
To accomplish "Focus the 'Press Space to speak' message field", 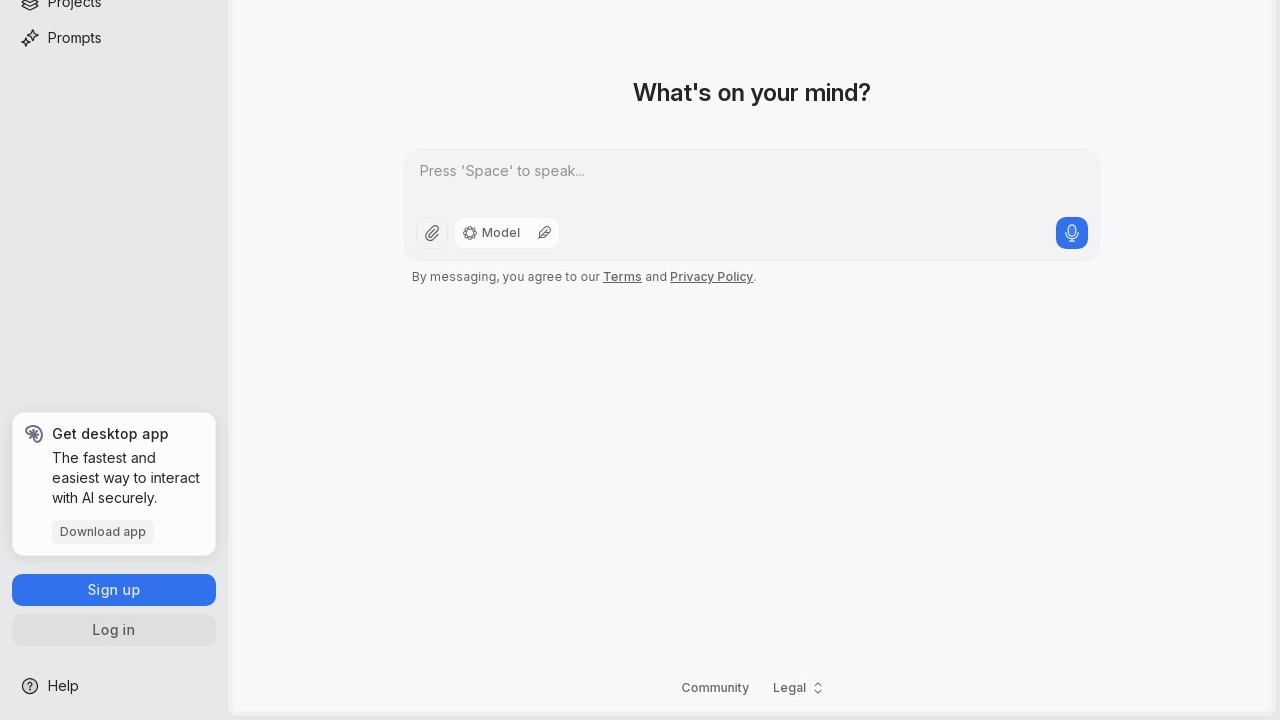I will 752,180.
